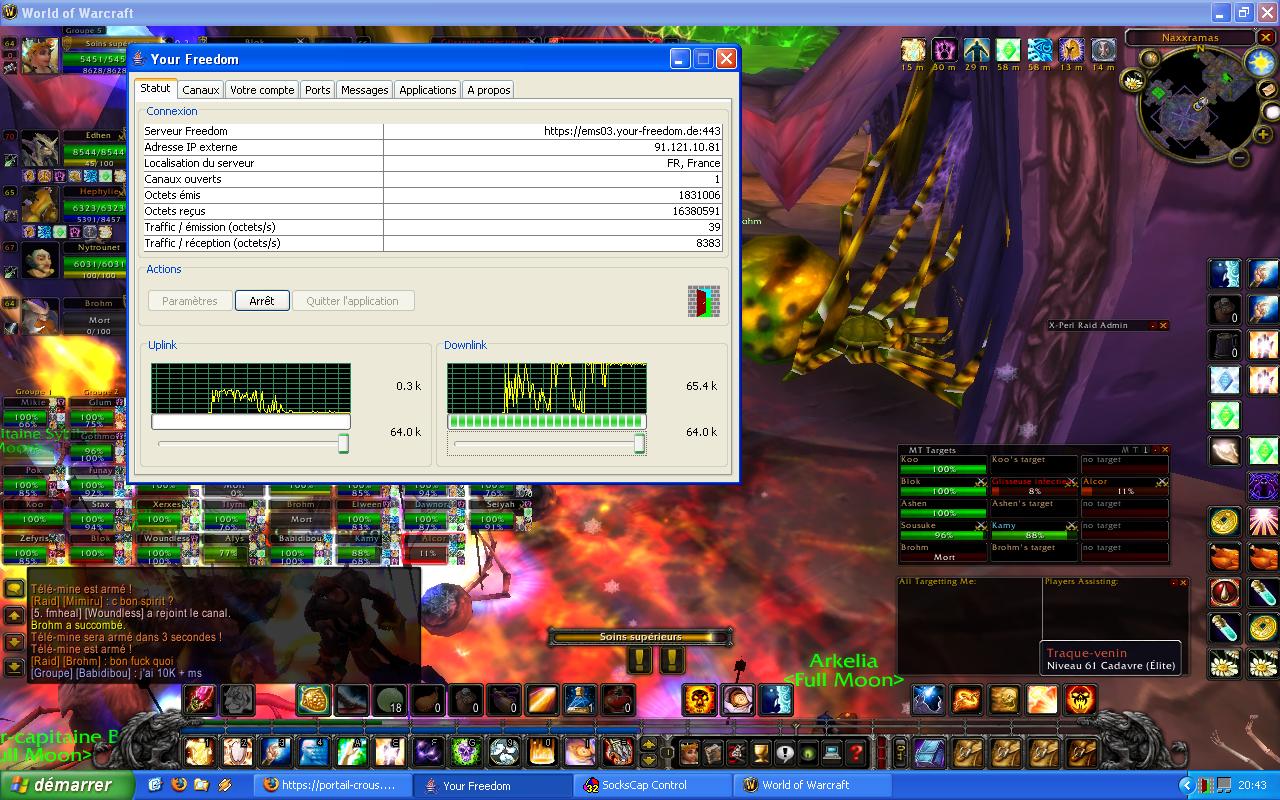Open the Votre compte tab
The width and height of the screenshot is (1280, 800).
262,90
